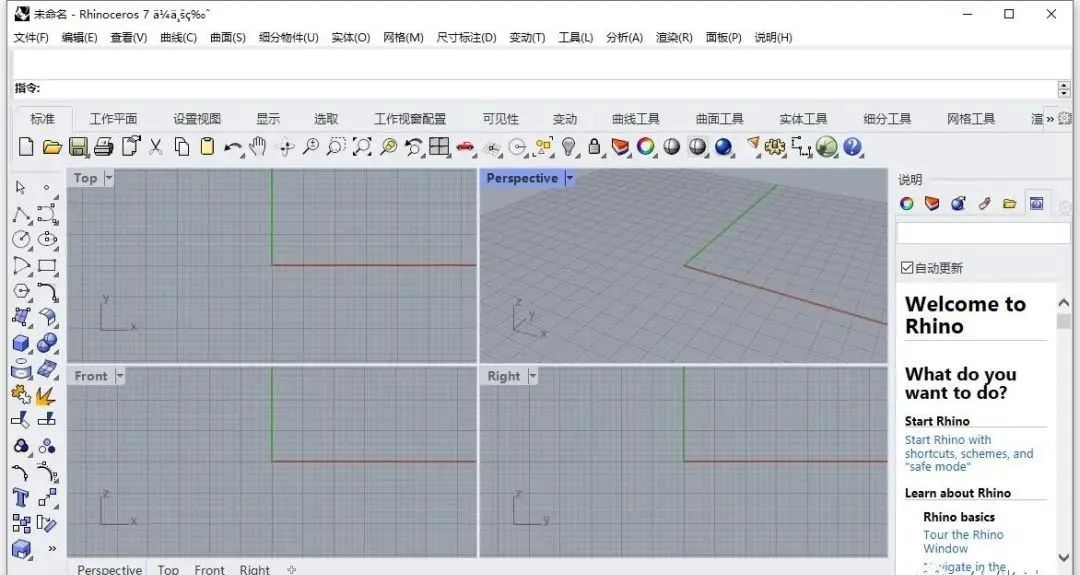This screenshot has width=1080, height=575.
Task: Click the help panel scroll down arrow
Action: coord(1063,558)
